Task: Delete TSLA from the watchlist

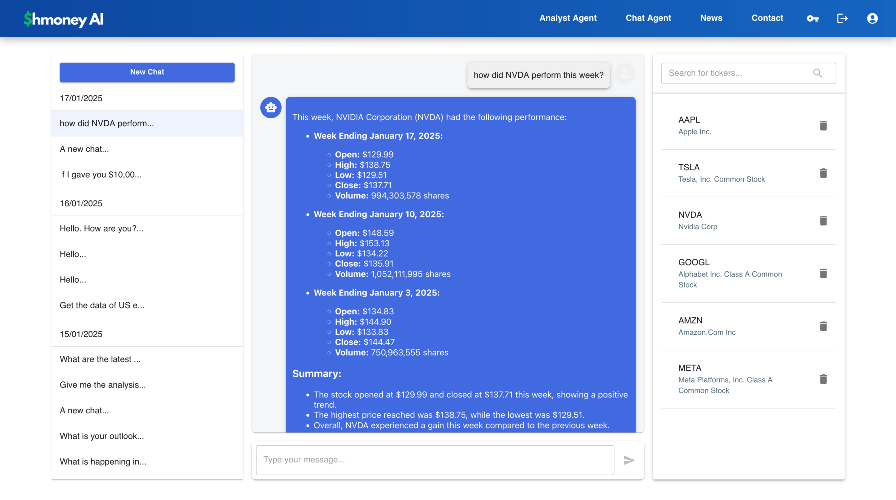Action: 823,173
